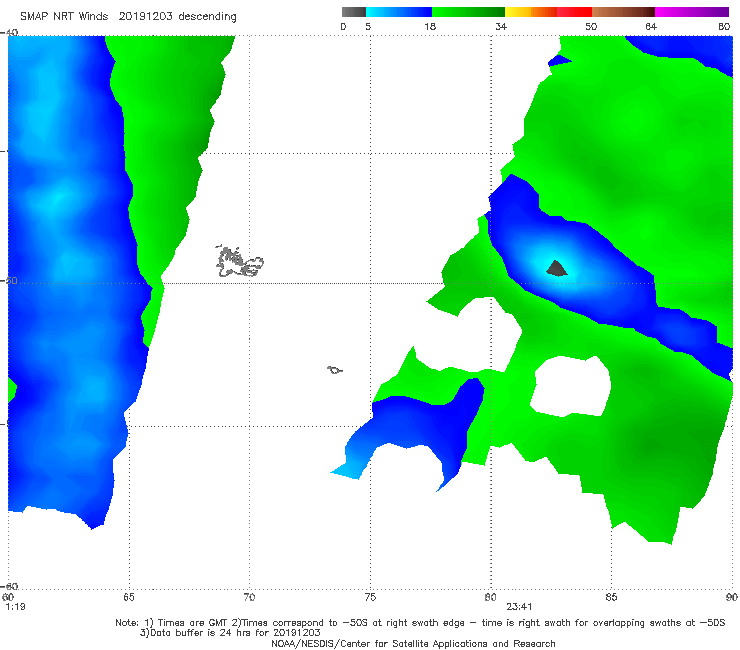Click the dark gray low-wind triangle patch

556,269
